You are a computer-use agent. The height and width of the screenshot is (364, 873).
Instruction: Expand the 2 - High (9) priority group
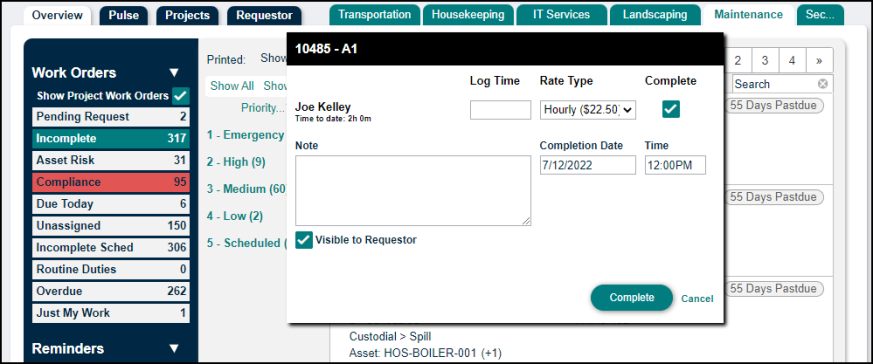(x=236, y=162)
